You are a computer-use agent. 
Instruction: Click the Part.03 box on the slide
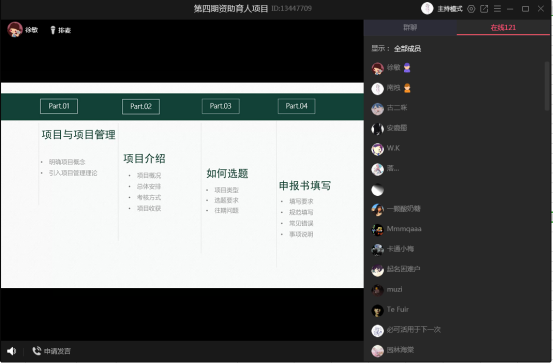[x=220, y=106]
